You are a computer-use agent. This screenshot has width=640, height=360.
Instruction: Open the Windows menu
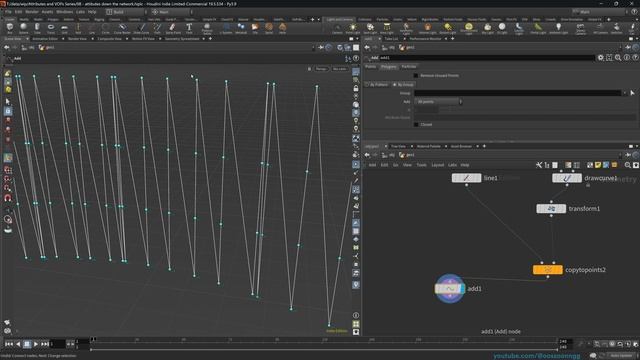64,12
